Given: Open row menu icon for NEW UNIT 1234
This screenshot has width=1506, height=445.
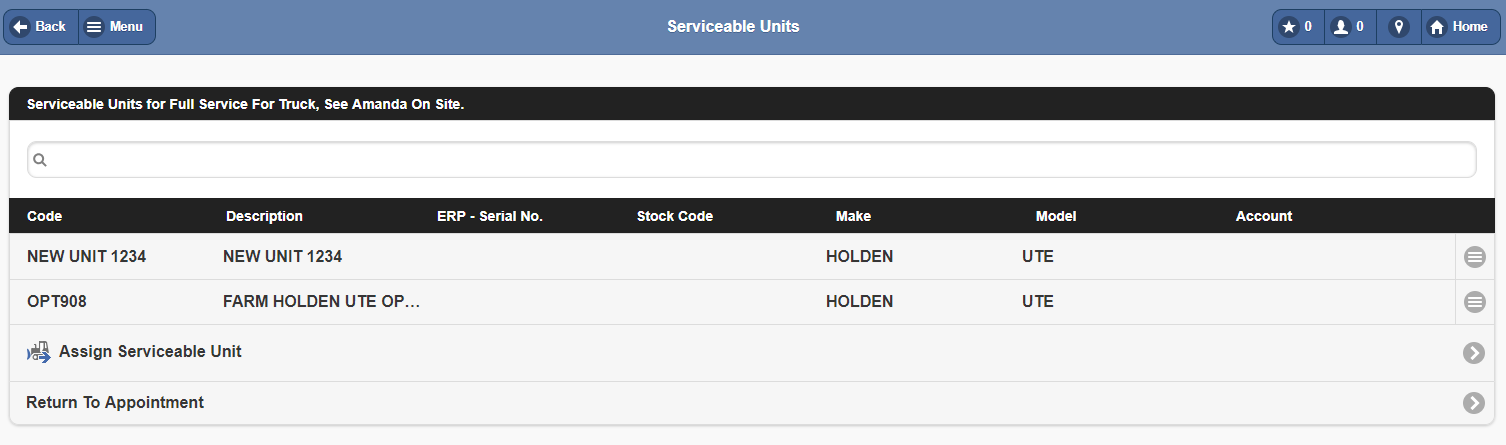Looking at the screenshot, I should (x=1475, y=257).
